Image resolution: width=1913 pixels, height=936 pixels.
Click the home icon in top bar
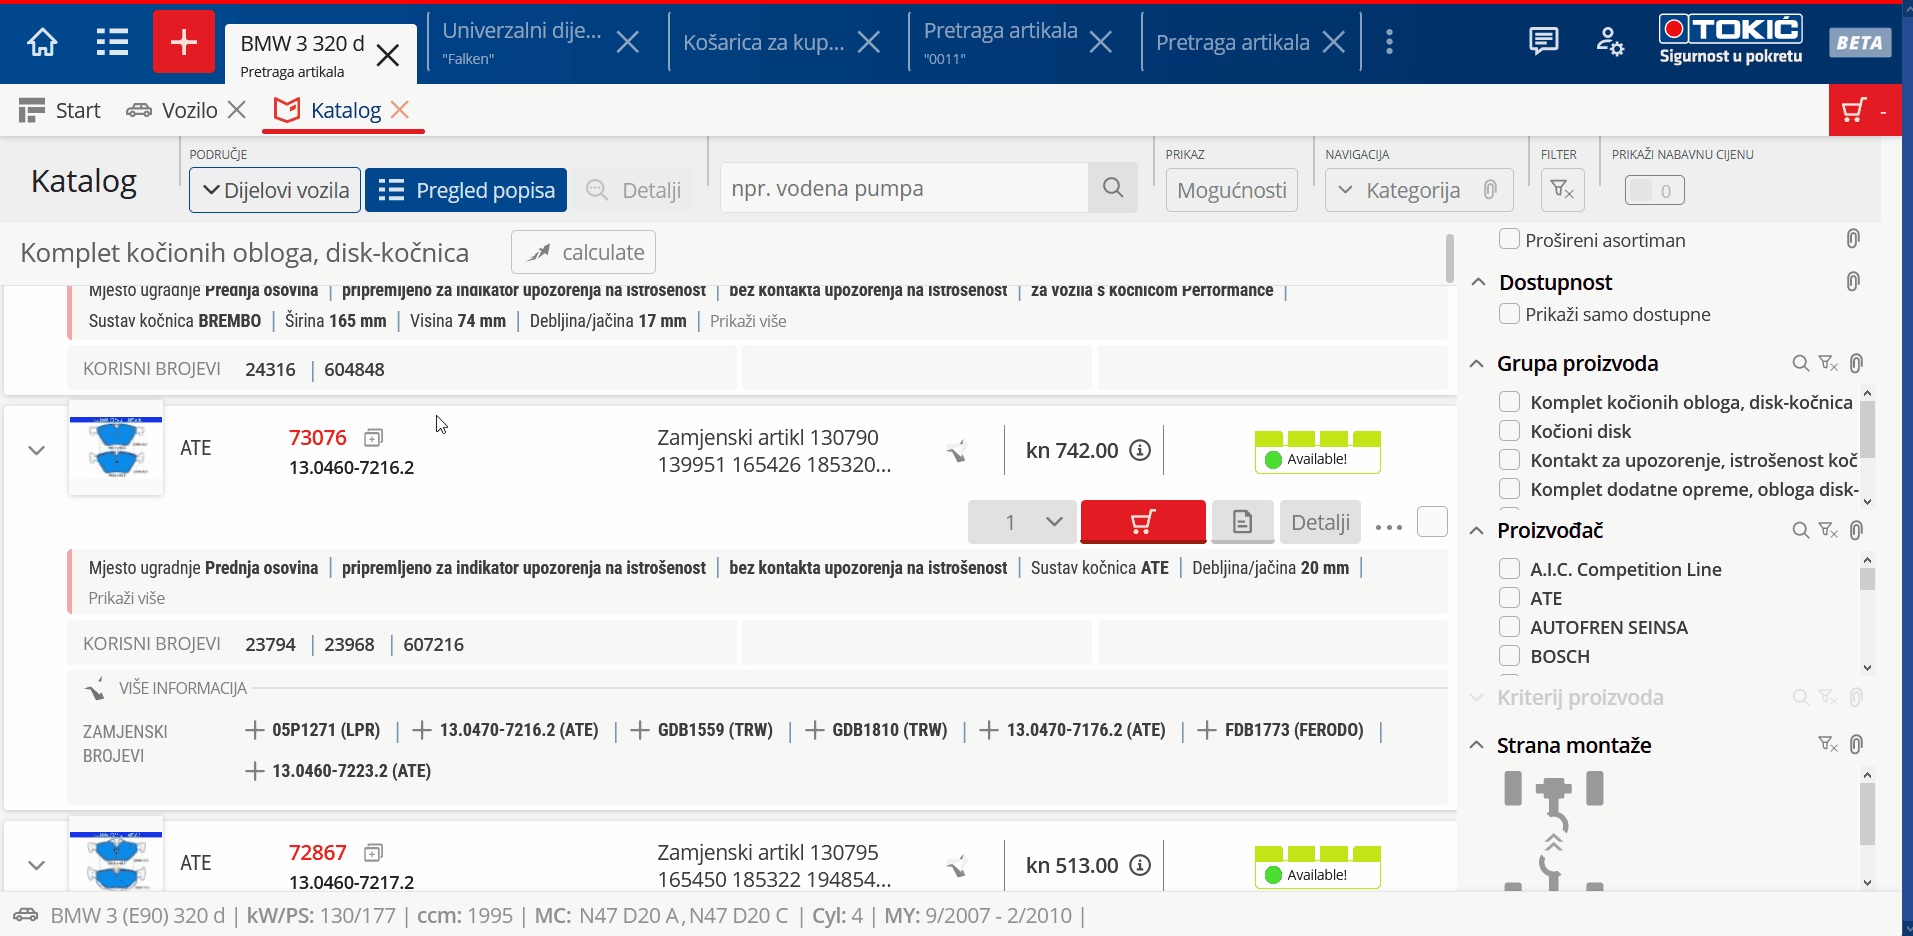pos(42,42)
